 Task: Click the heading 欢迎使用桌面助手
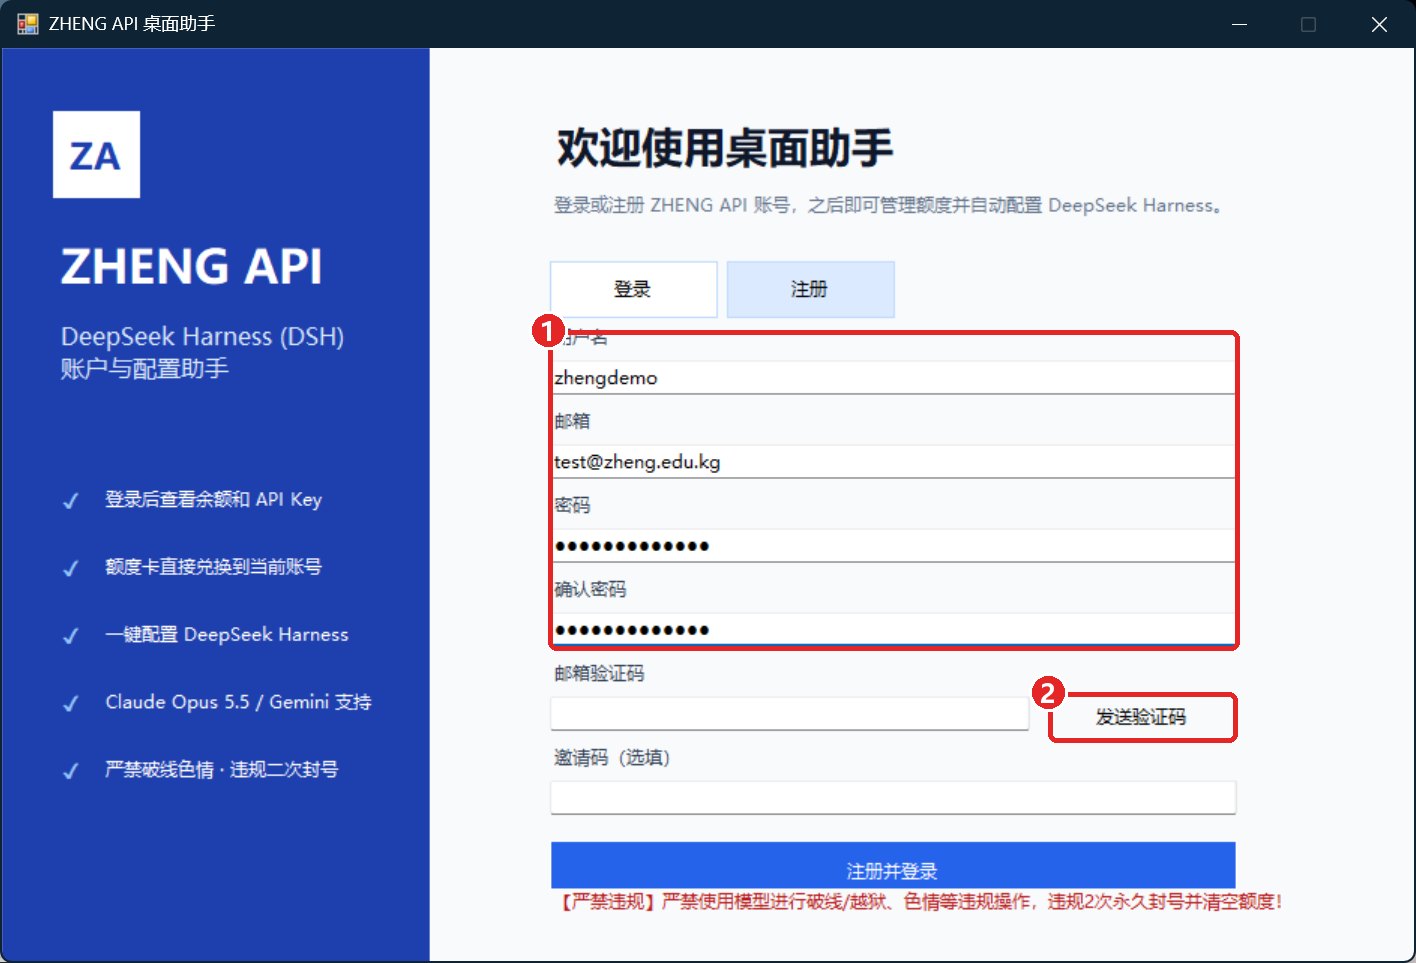click(x=725, y=148)
